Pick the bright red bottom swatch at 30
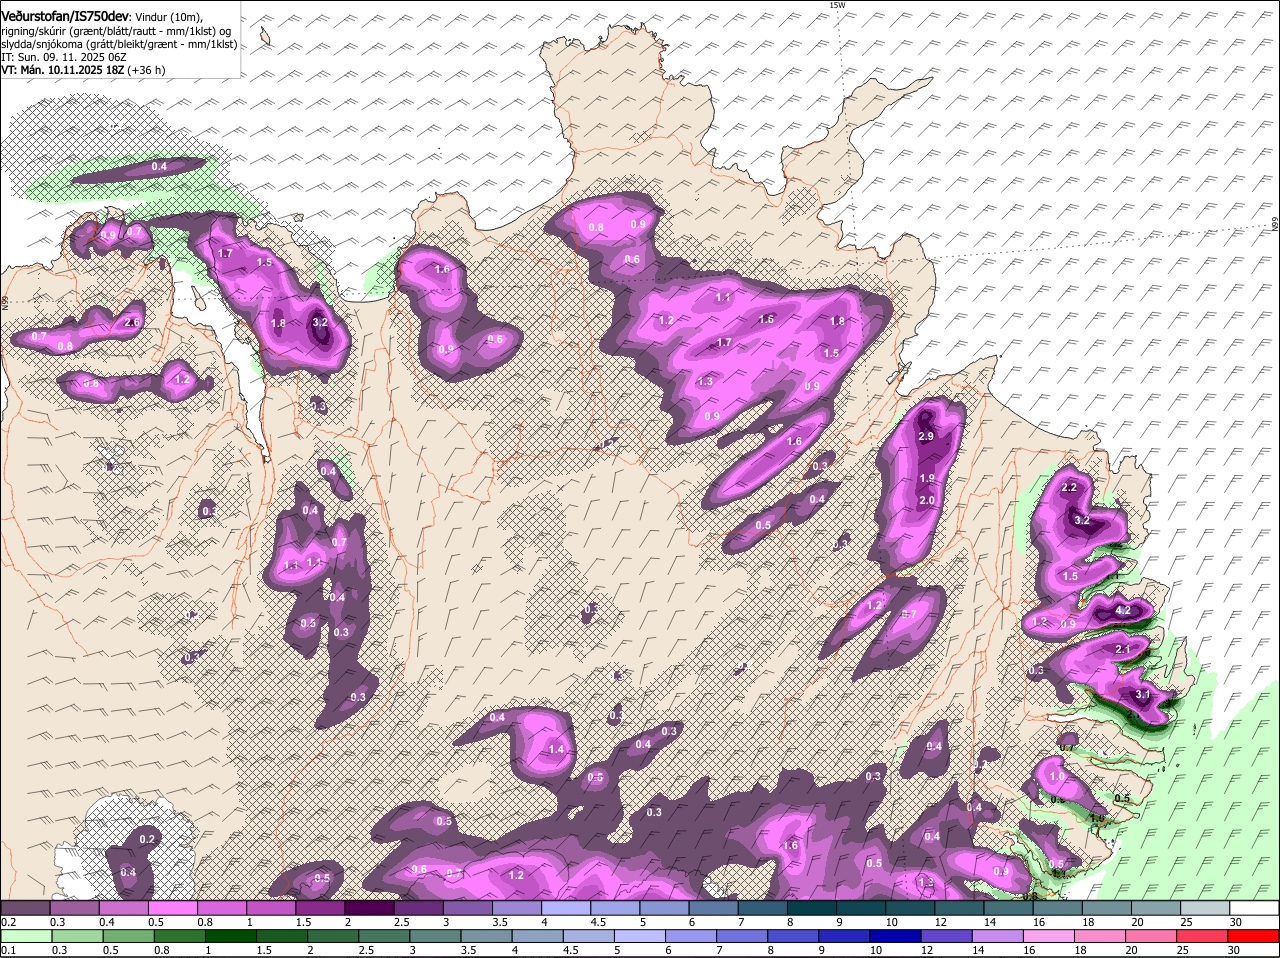Viewport: 1280px width, 958px height. coord(1254,936)
